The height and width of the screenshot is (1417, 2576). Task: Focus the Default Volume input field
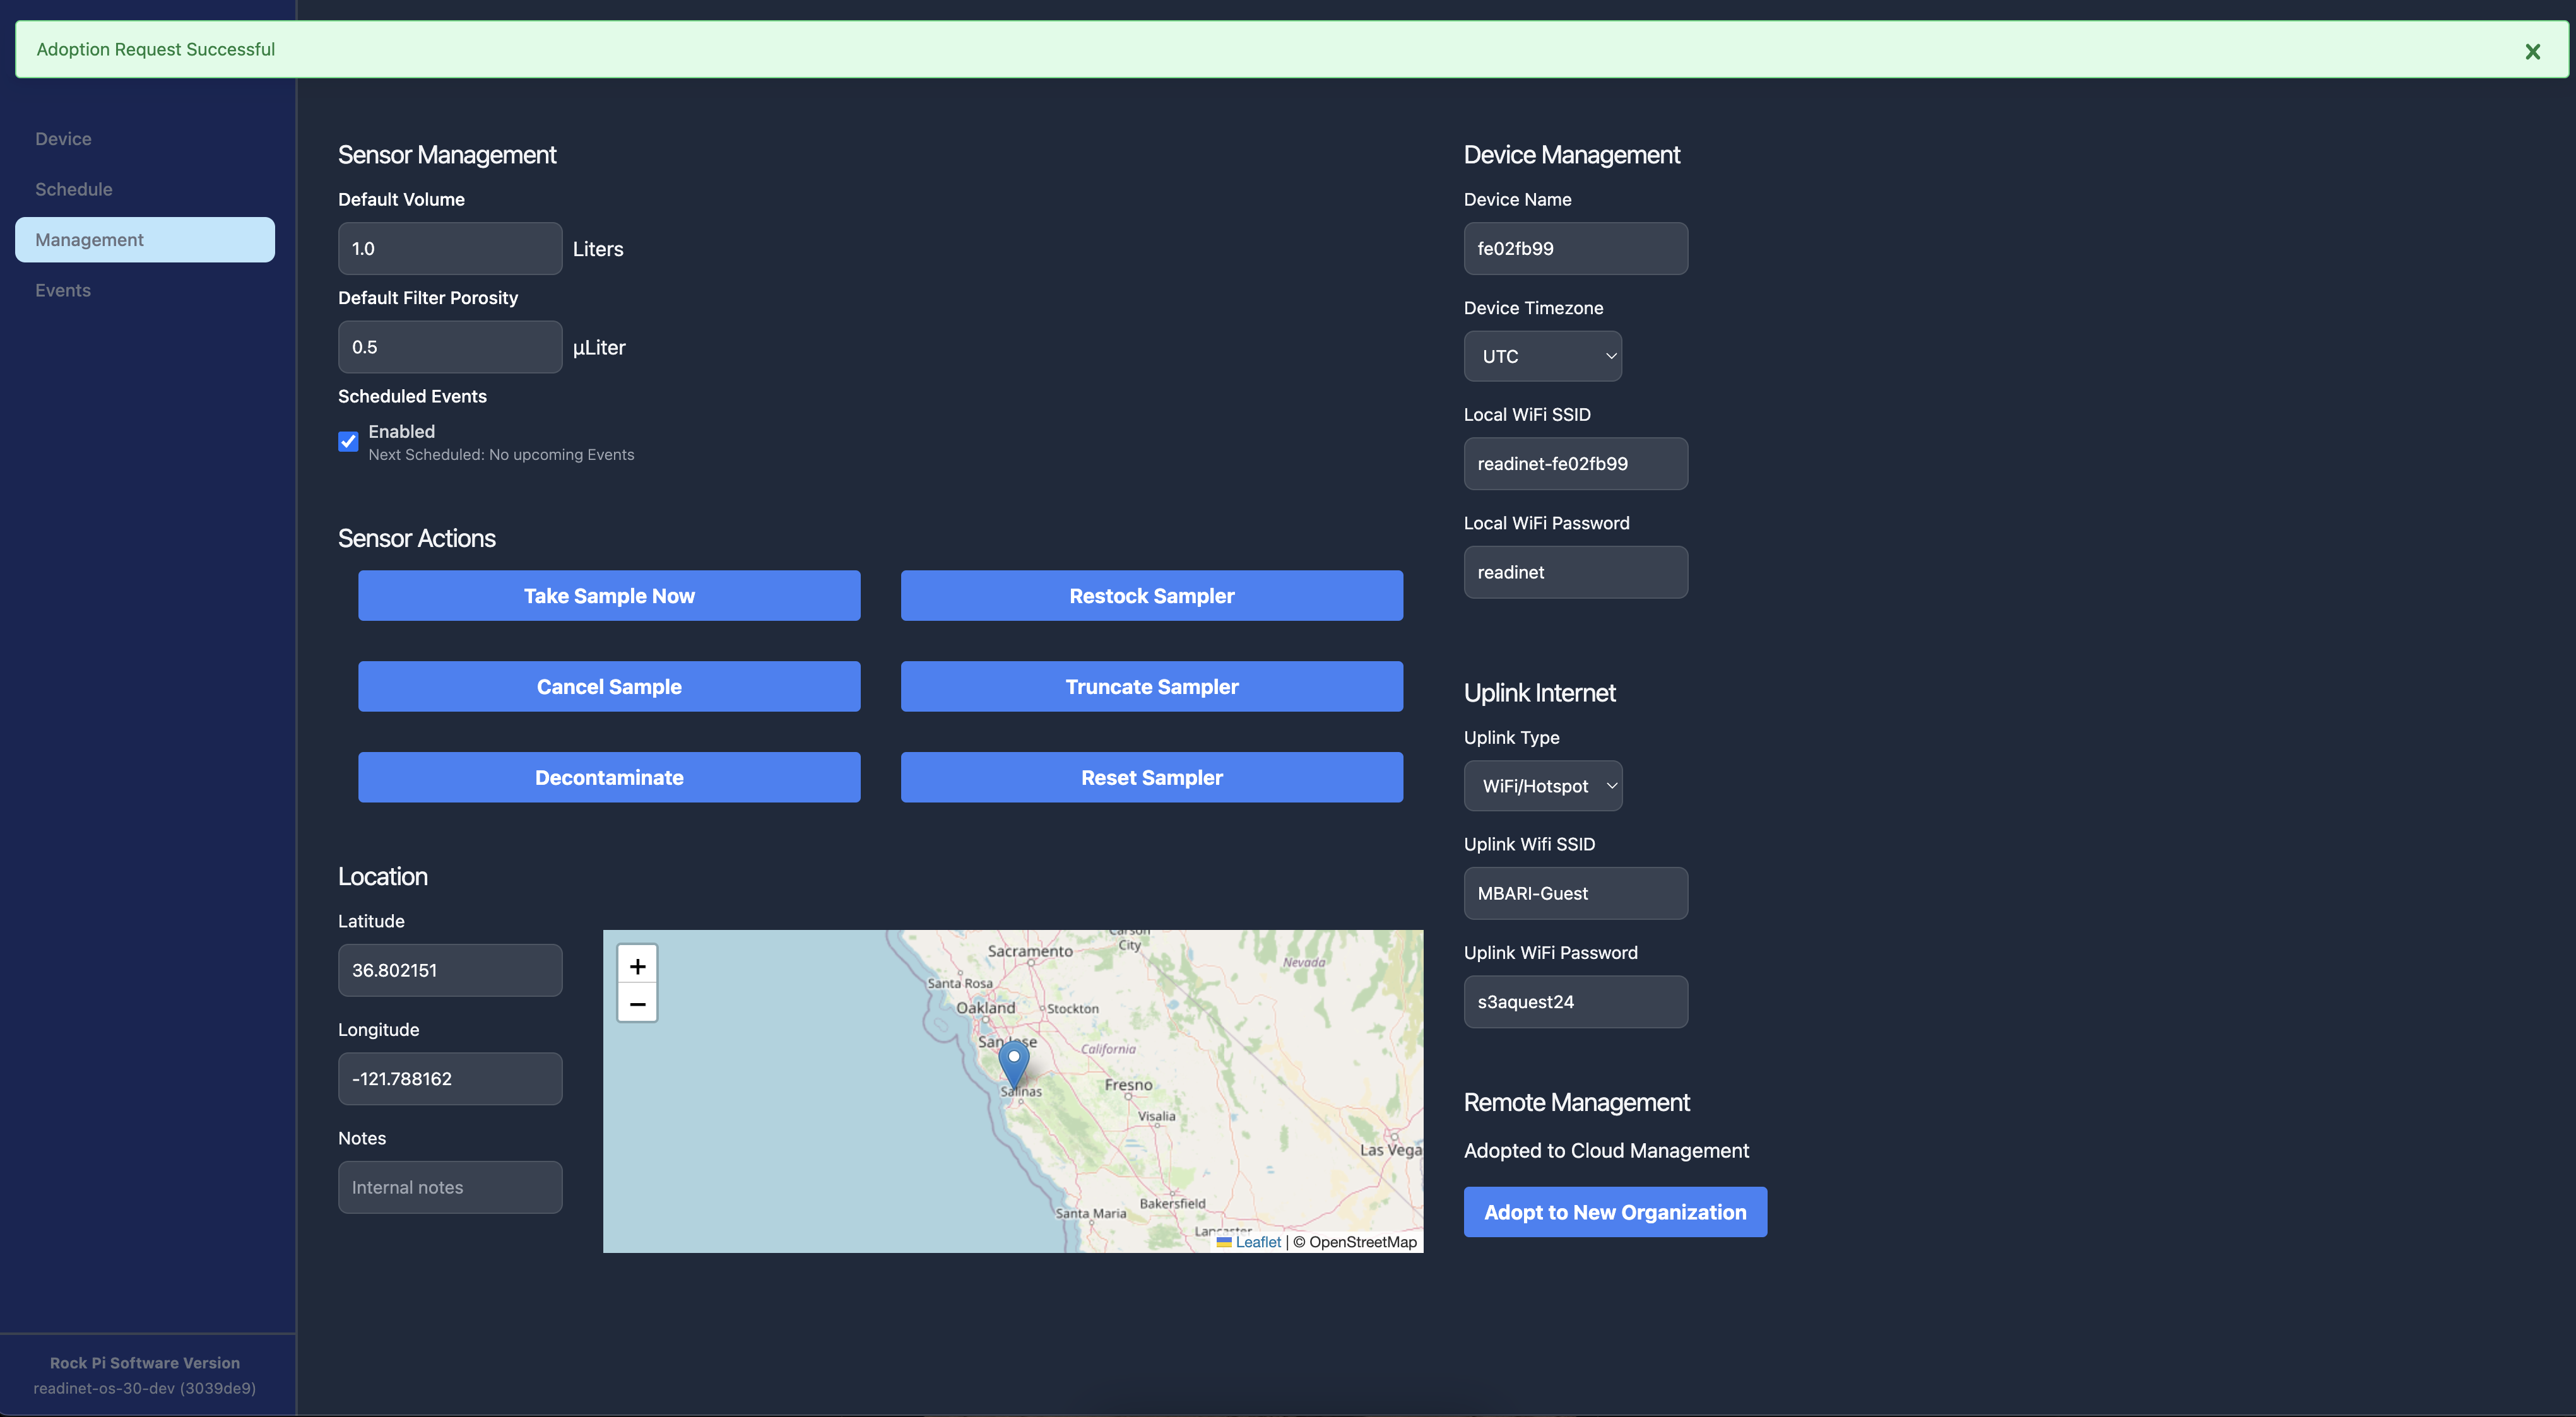[450, 249]
